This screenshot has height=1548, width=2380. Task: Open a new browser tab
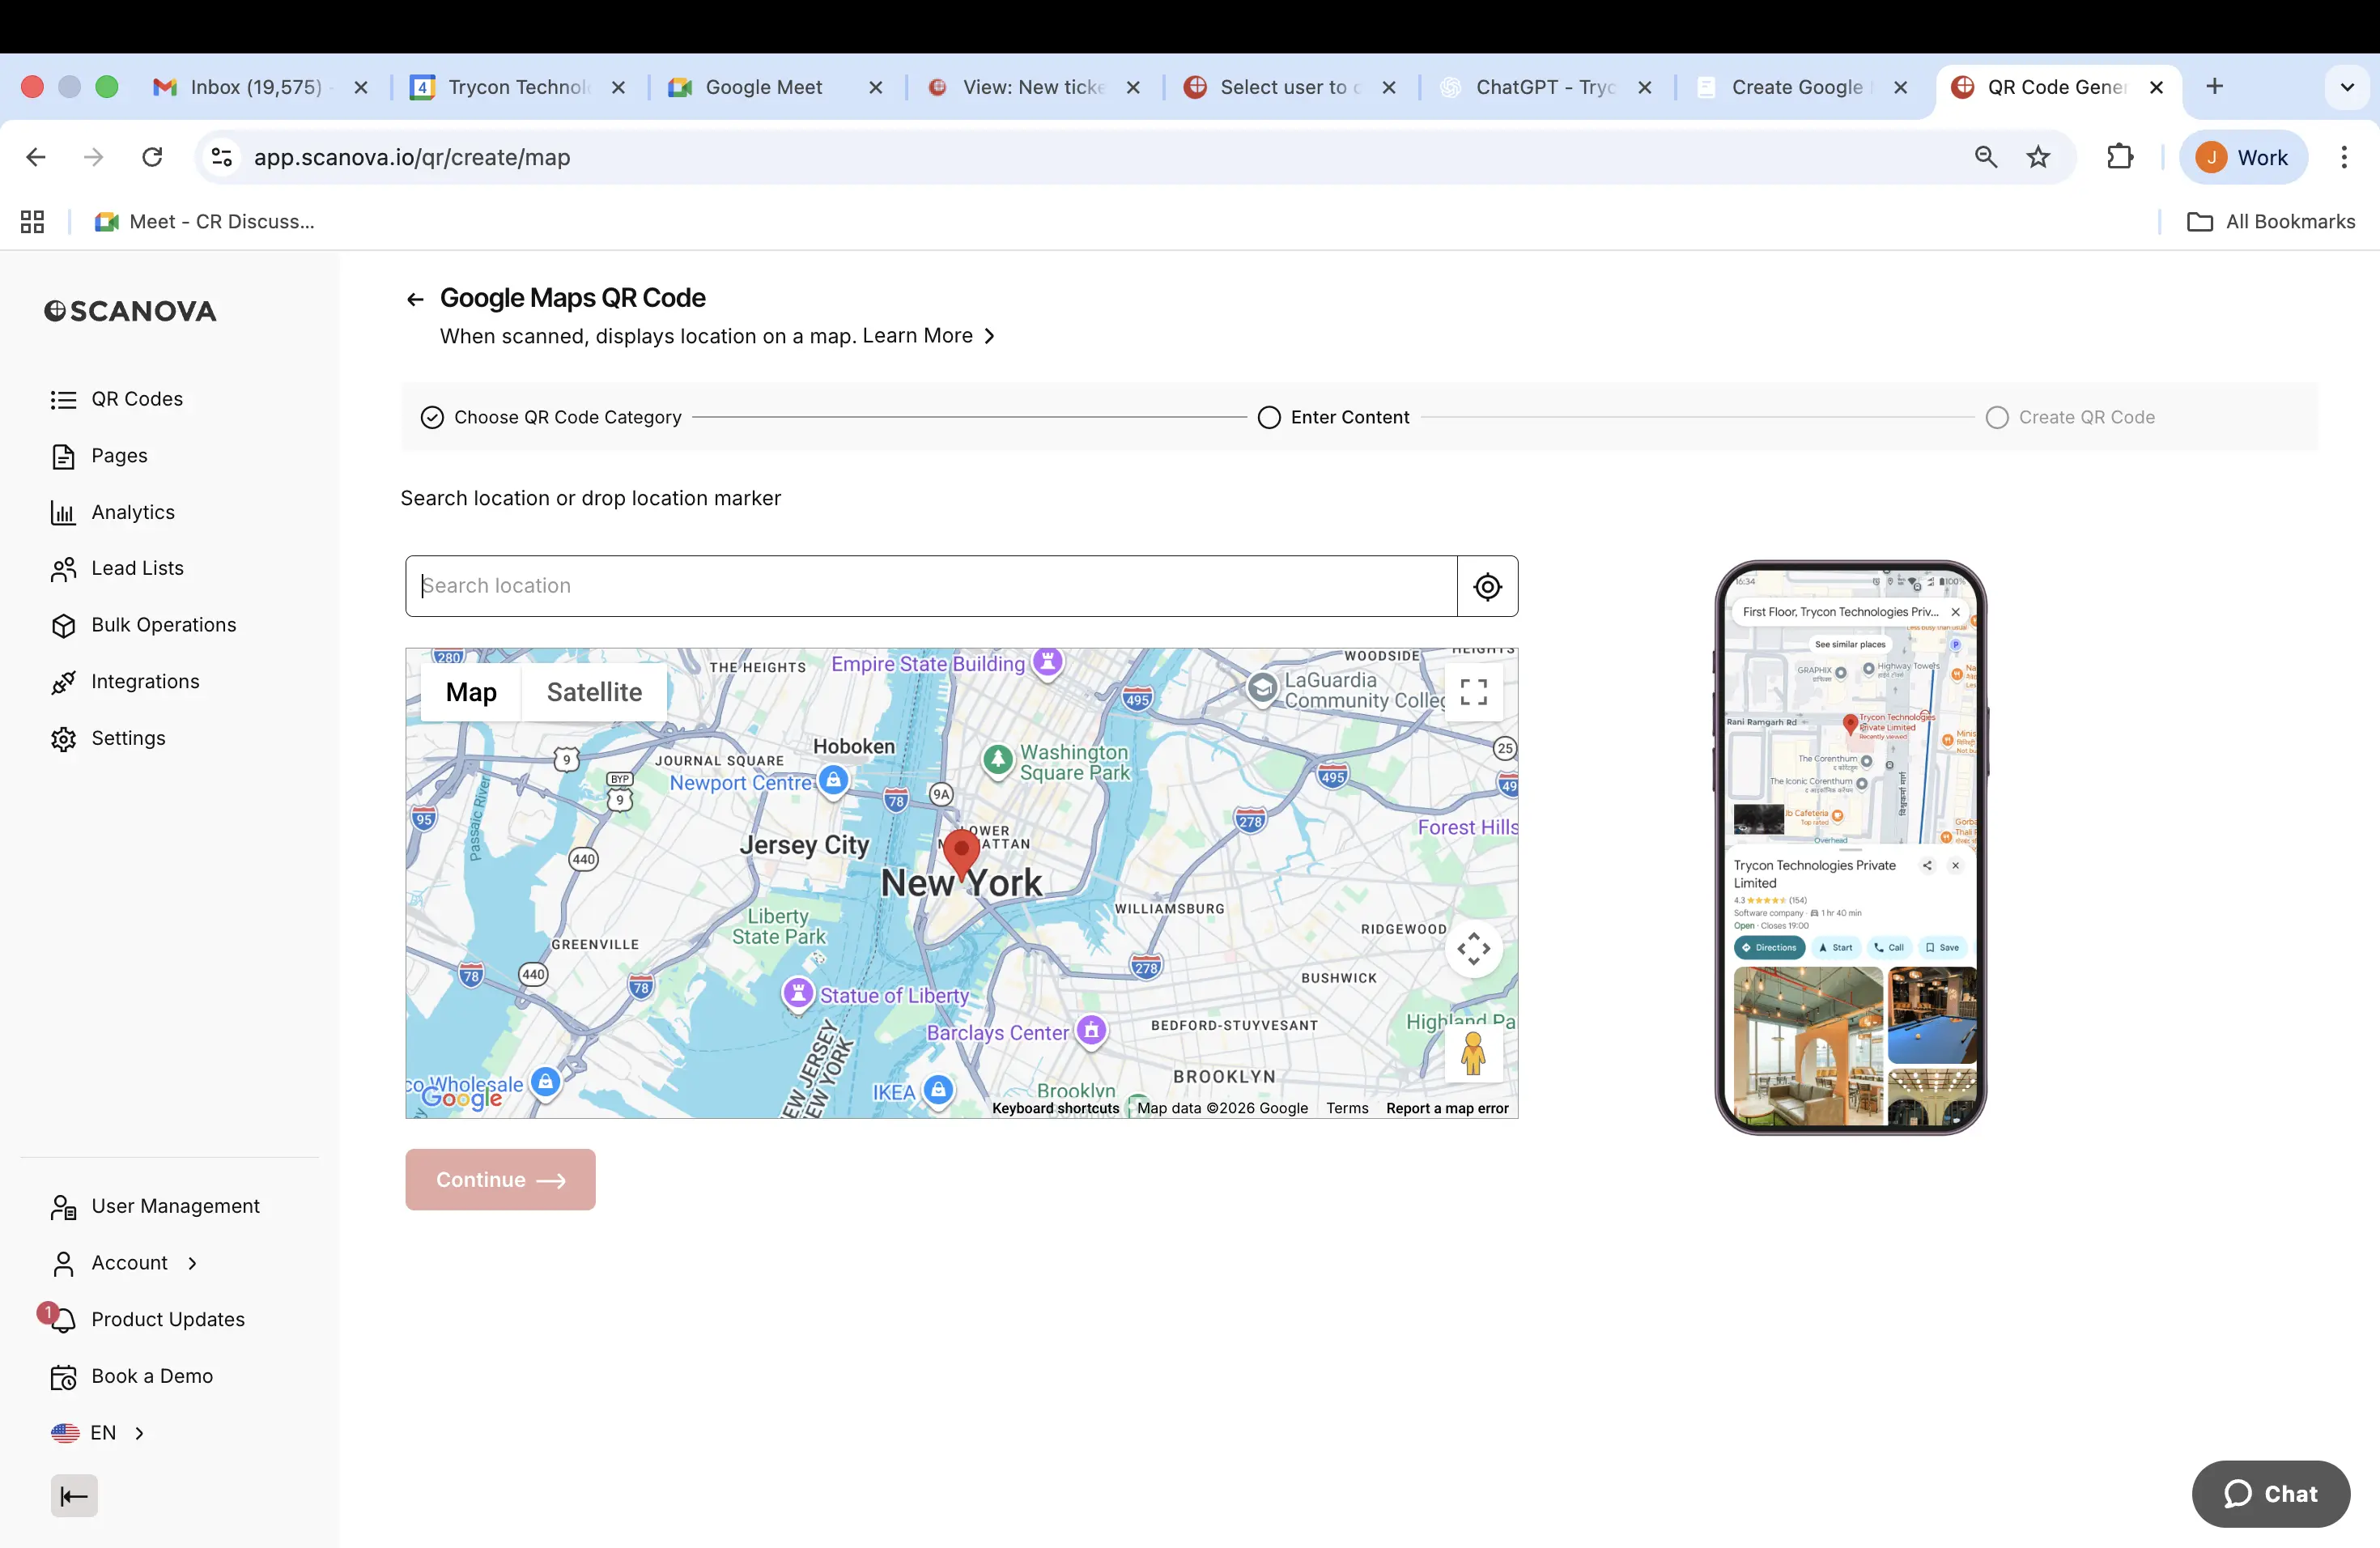(x=2214, y=87)
